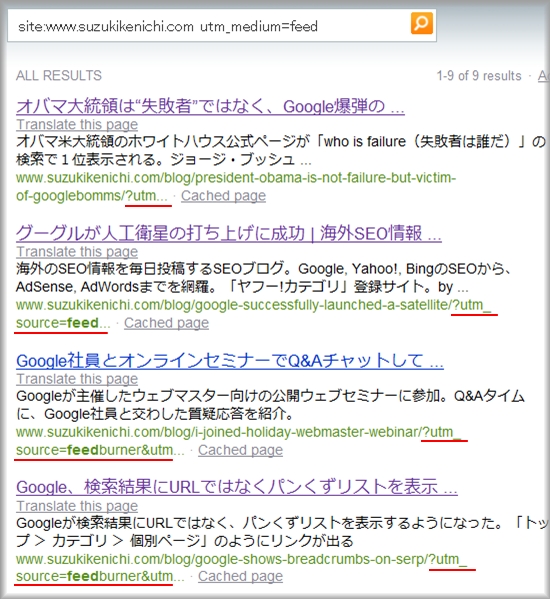Click snippet starting オバマ米大統領のホワイトハウス
This screenshot has width=550, height=599.
coord(281,150)
